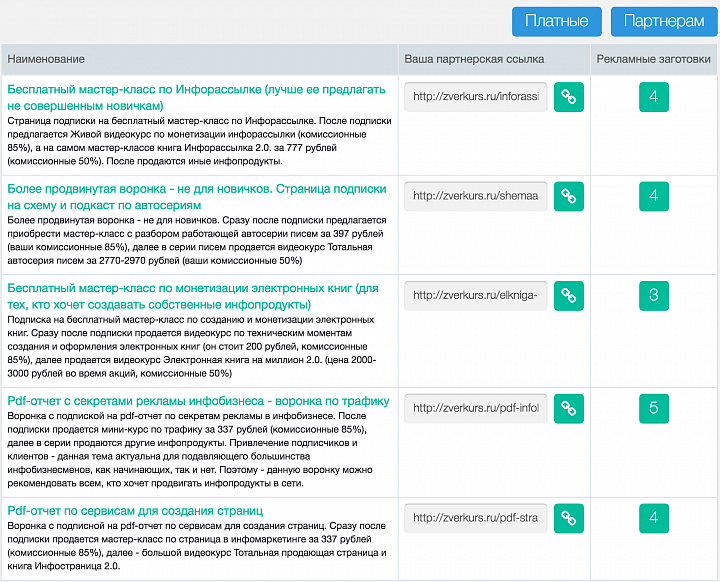Click the copy link icon for pdf-stra URL

pyautogui.click(x=568, y=518)
